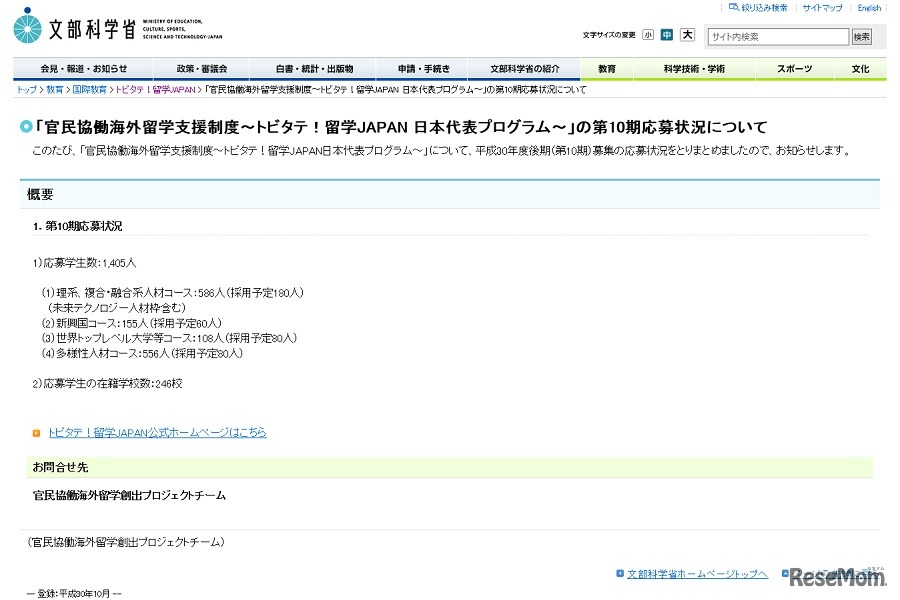Set font size to 大
The width and height of the screenshot is (900, 600).
pyautogui.click(x=687, y=34)
